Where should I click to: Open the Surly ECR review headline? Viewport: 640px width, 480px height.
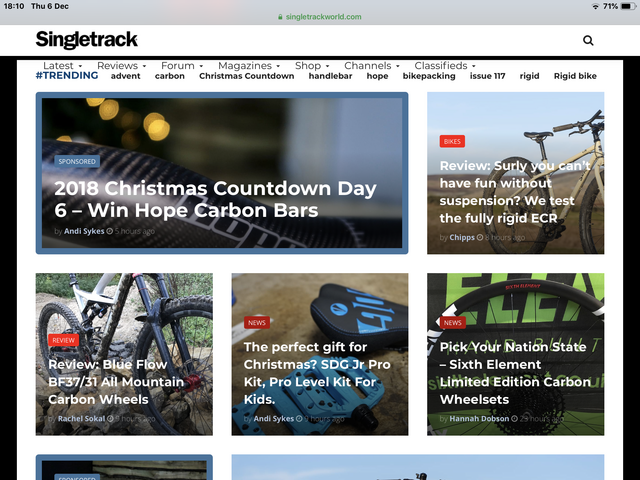click(515, 192)
